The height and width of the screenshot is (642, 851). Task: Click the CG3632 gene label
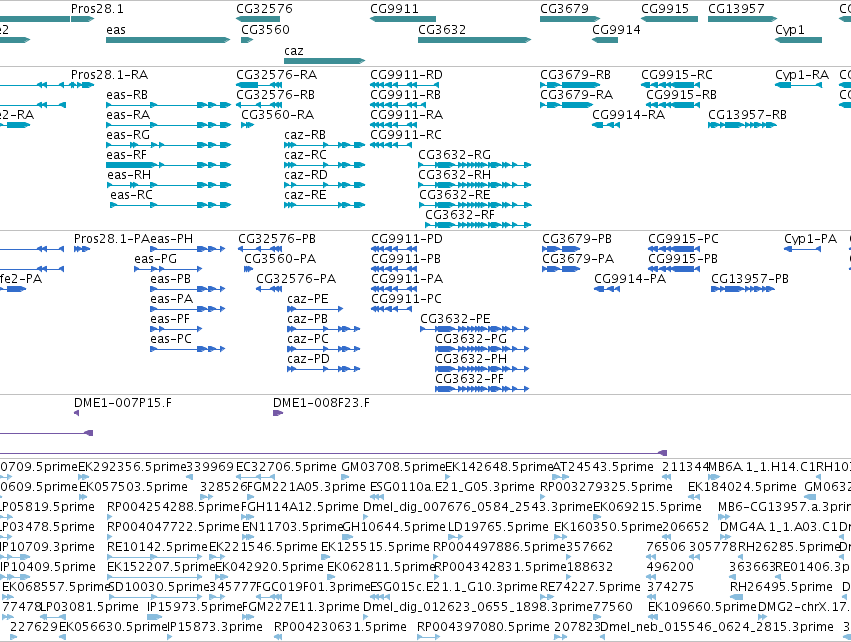tap(442, 30)
